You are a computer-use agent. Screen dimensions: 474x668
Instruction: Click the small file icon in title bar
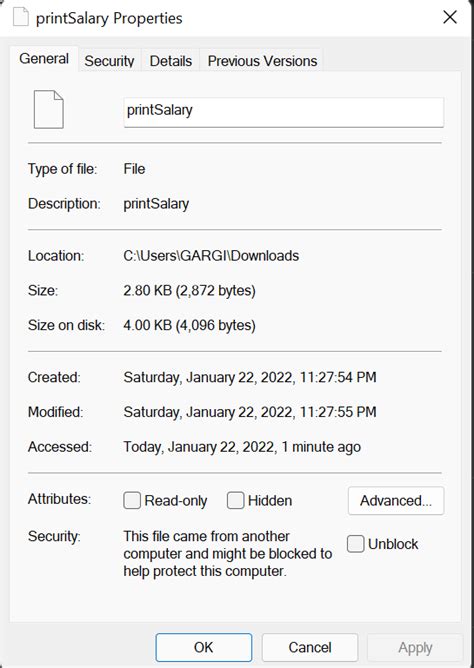tap(20, 17)
